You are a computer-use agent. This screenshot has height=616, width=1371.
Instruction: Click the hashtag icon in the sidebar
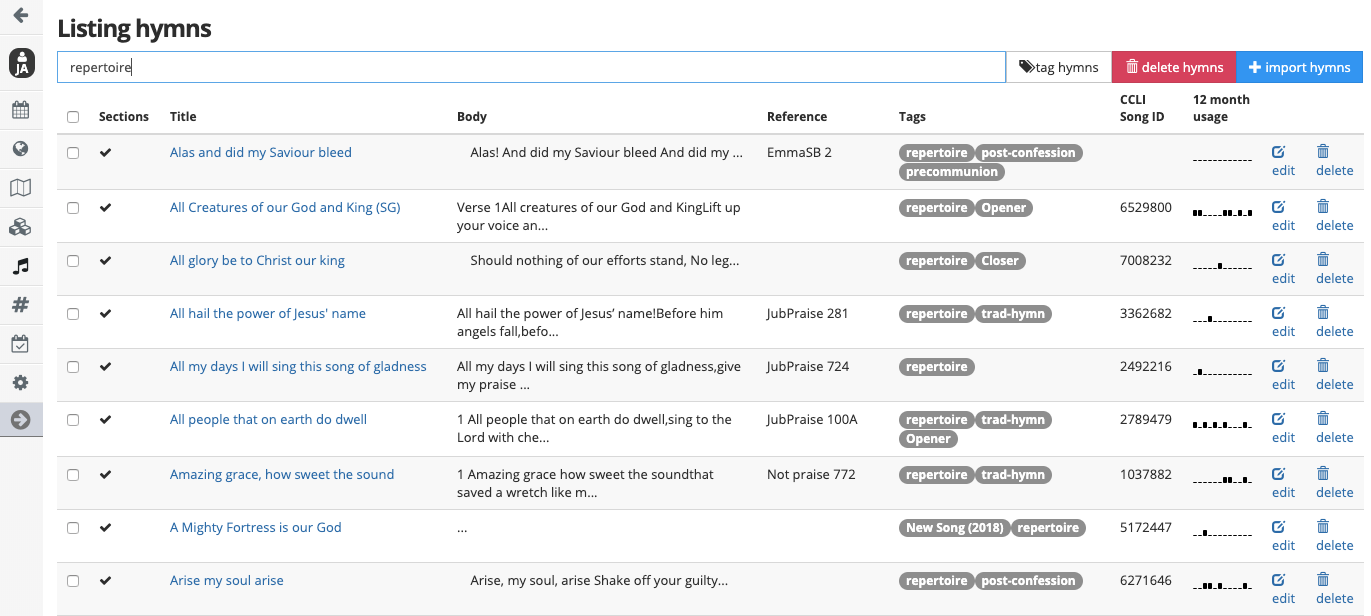[20, 305]
